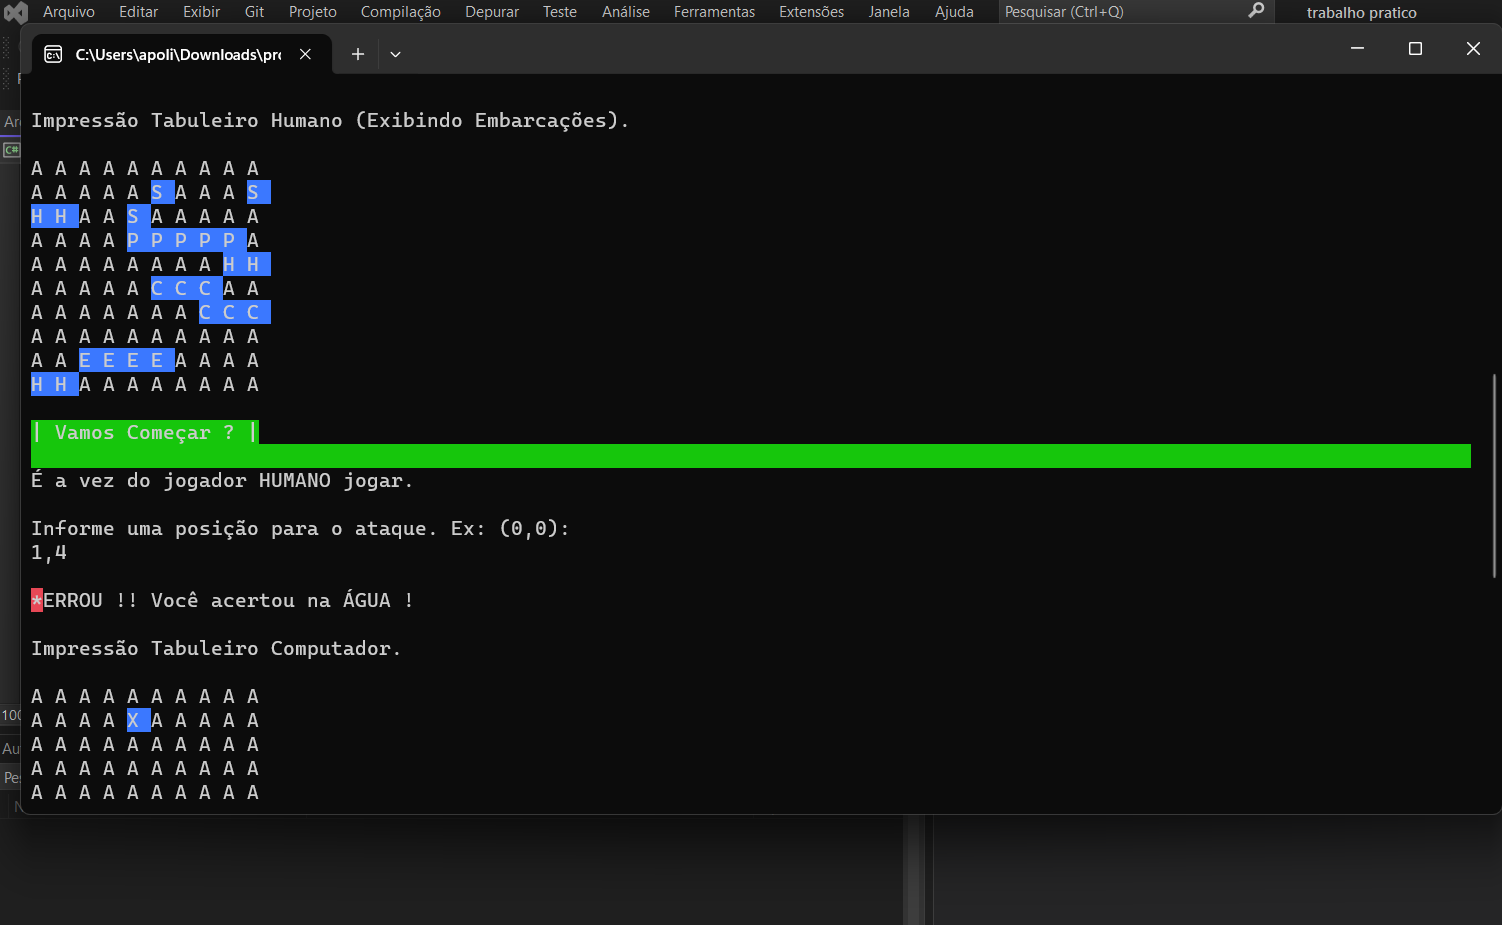Close the terminal window
This screenshot has height=925, width=1502.
(x=1472, y=49)
